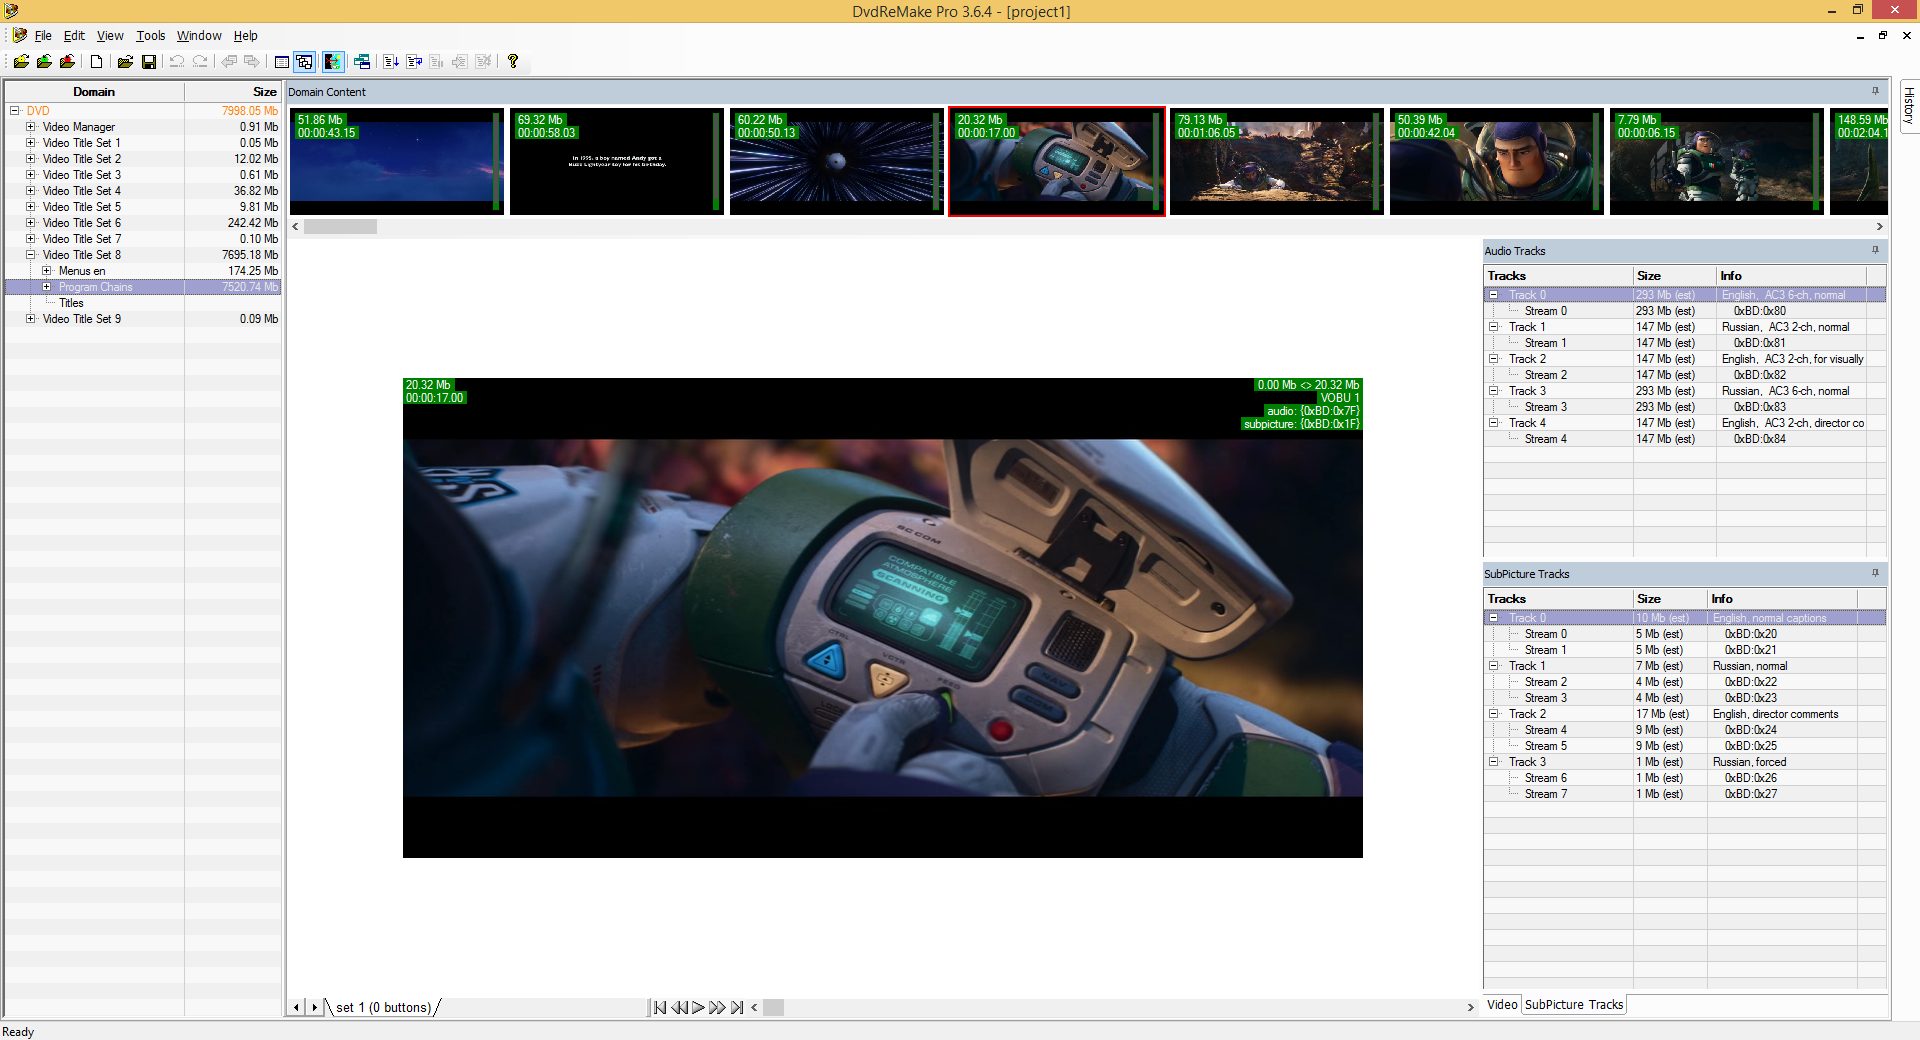The height and width of the screenshot is (1040, 1920).
Task: Open the Help menu
Action: (246, 36)
